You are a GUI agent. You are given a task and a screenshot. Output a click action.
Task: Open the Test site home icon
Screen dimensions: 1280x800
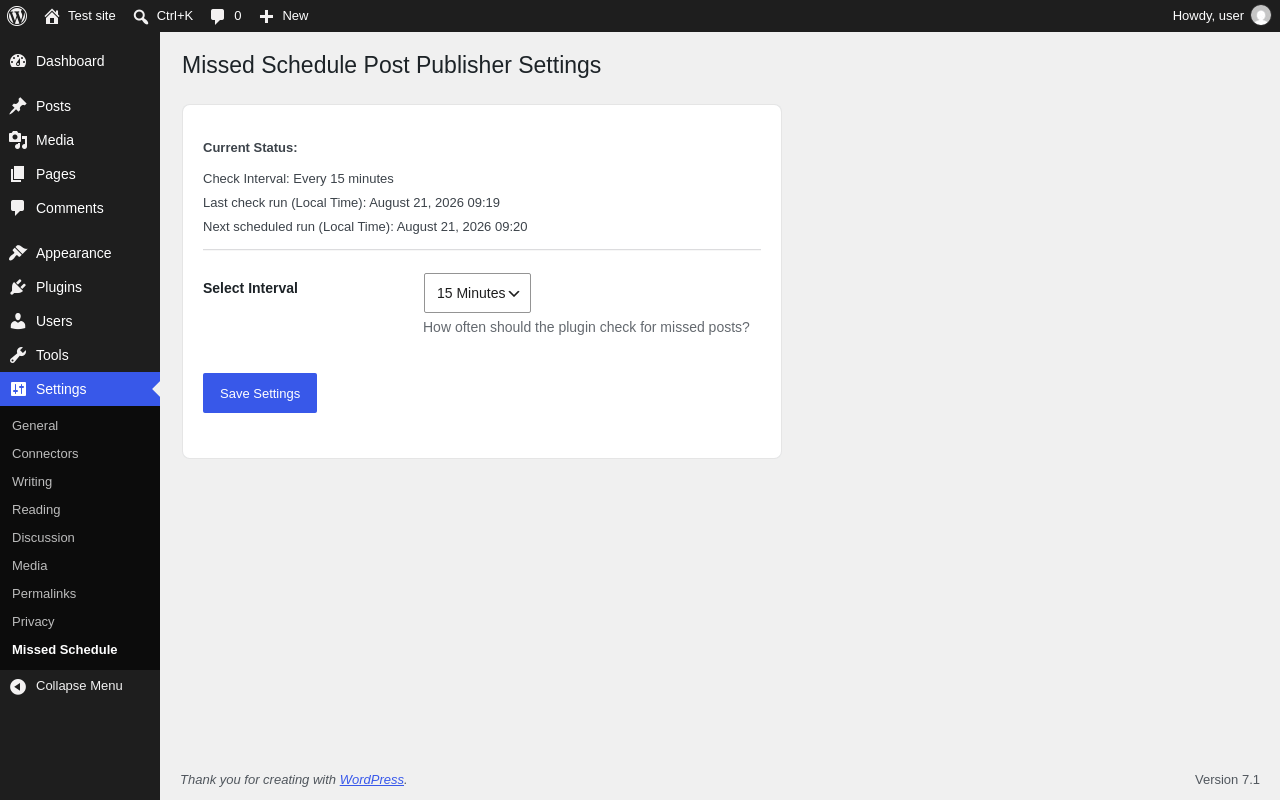[52, 16]
